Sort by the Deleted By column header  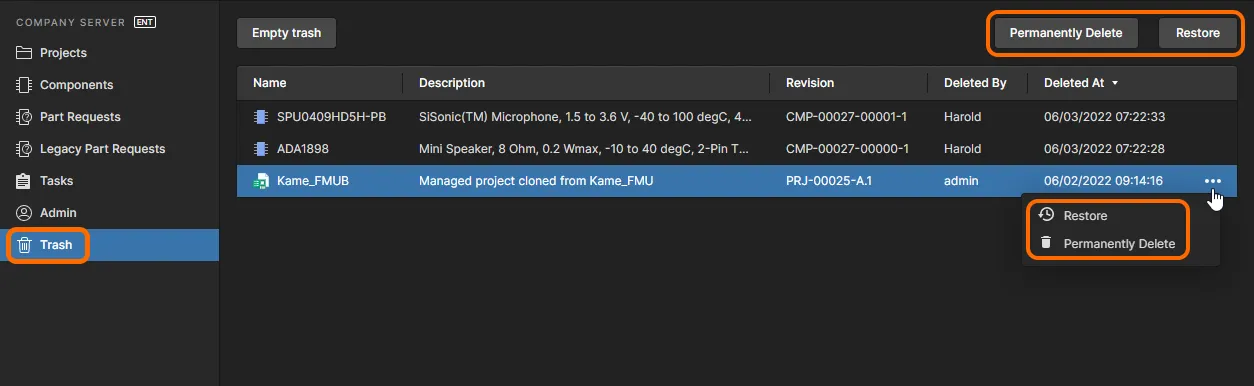click(975, 83)
